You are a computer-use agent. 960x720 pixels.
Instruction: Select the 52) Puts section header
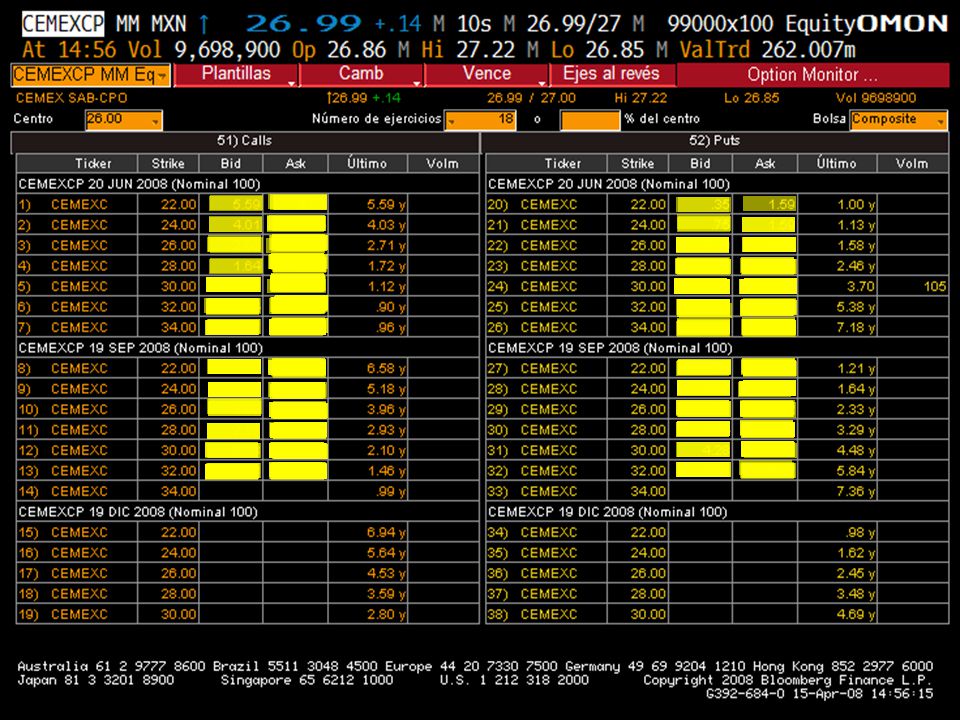pyautogui.click(x=715, y=141)
